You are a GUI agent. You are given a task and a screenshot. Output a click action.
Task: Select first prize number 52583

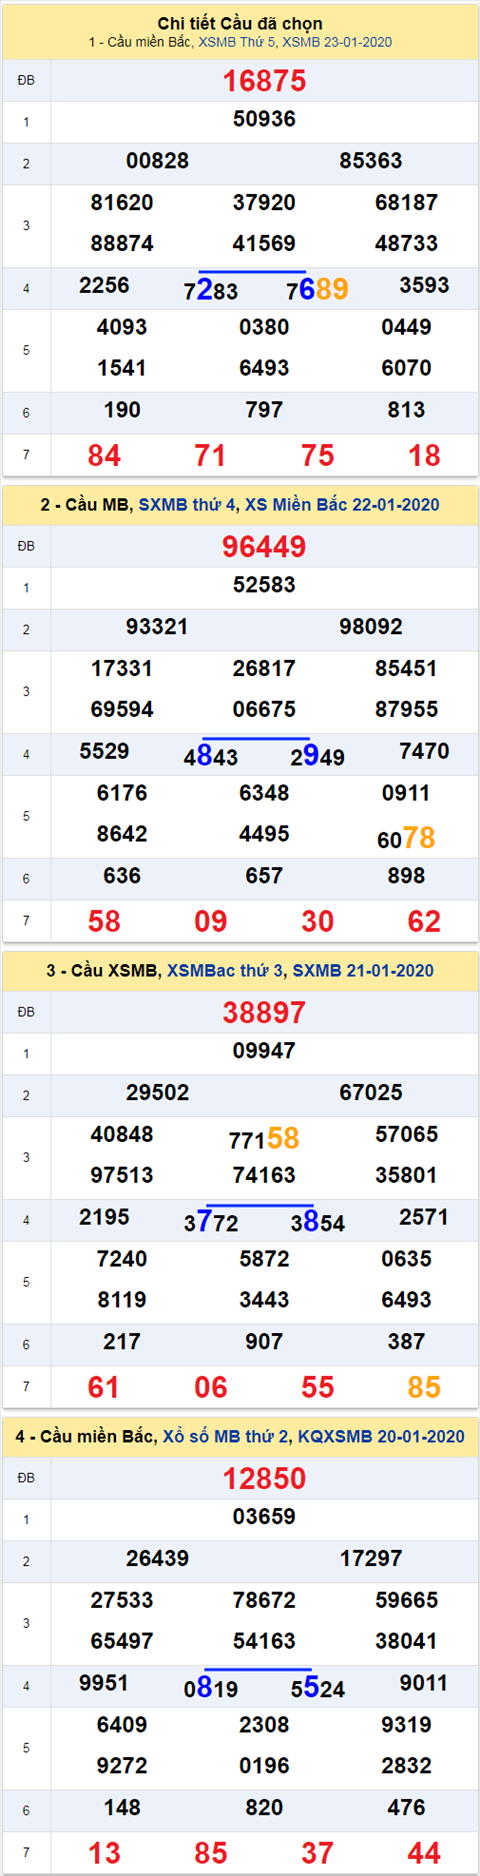(x=264, y=585)
